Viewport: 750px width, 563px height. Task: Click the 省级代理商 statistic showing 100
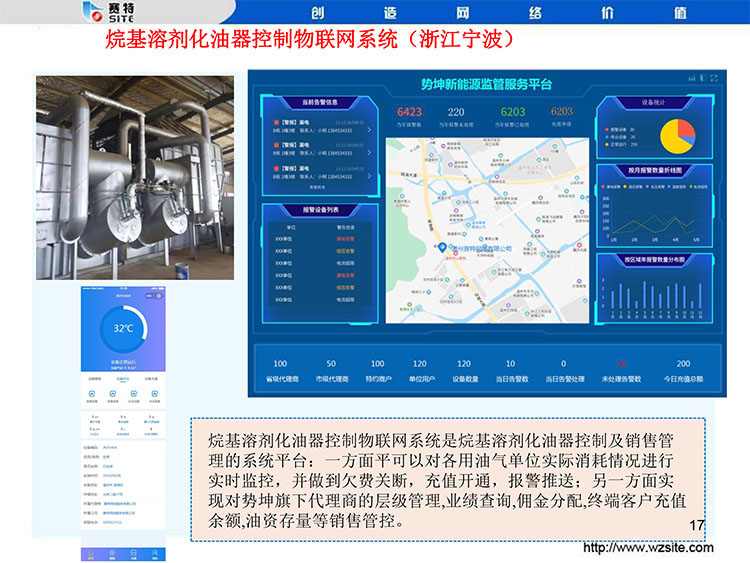pos(280,370)
